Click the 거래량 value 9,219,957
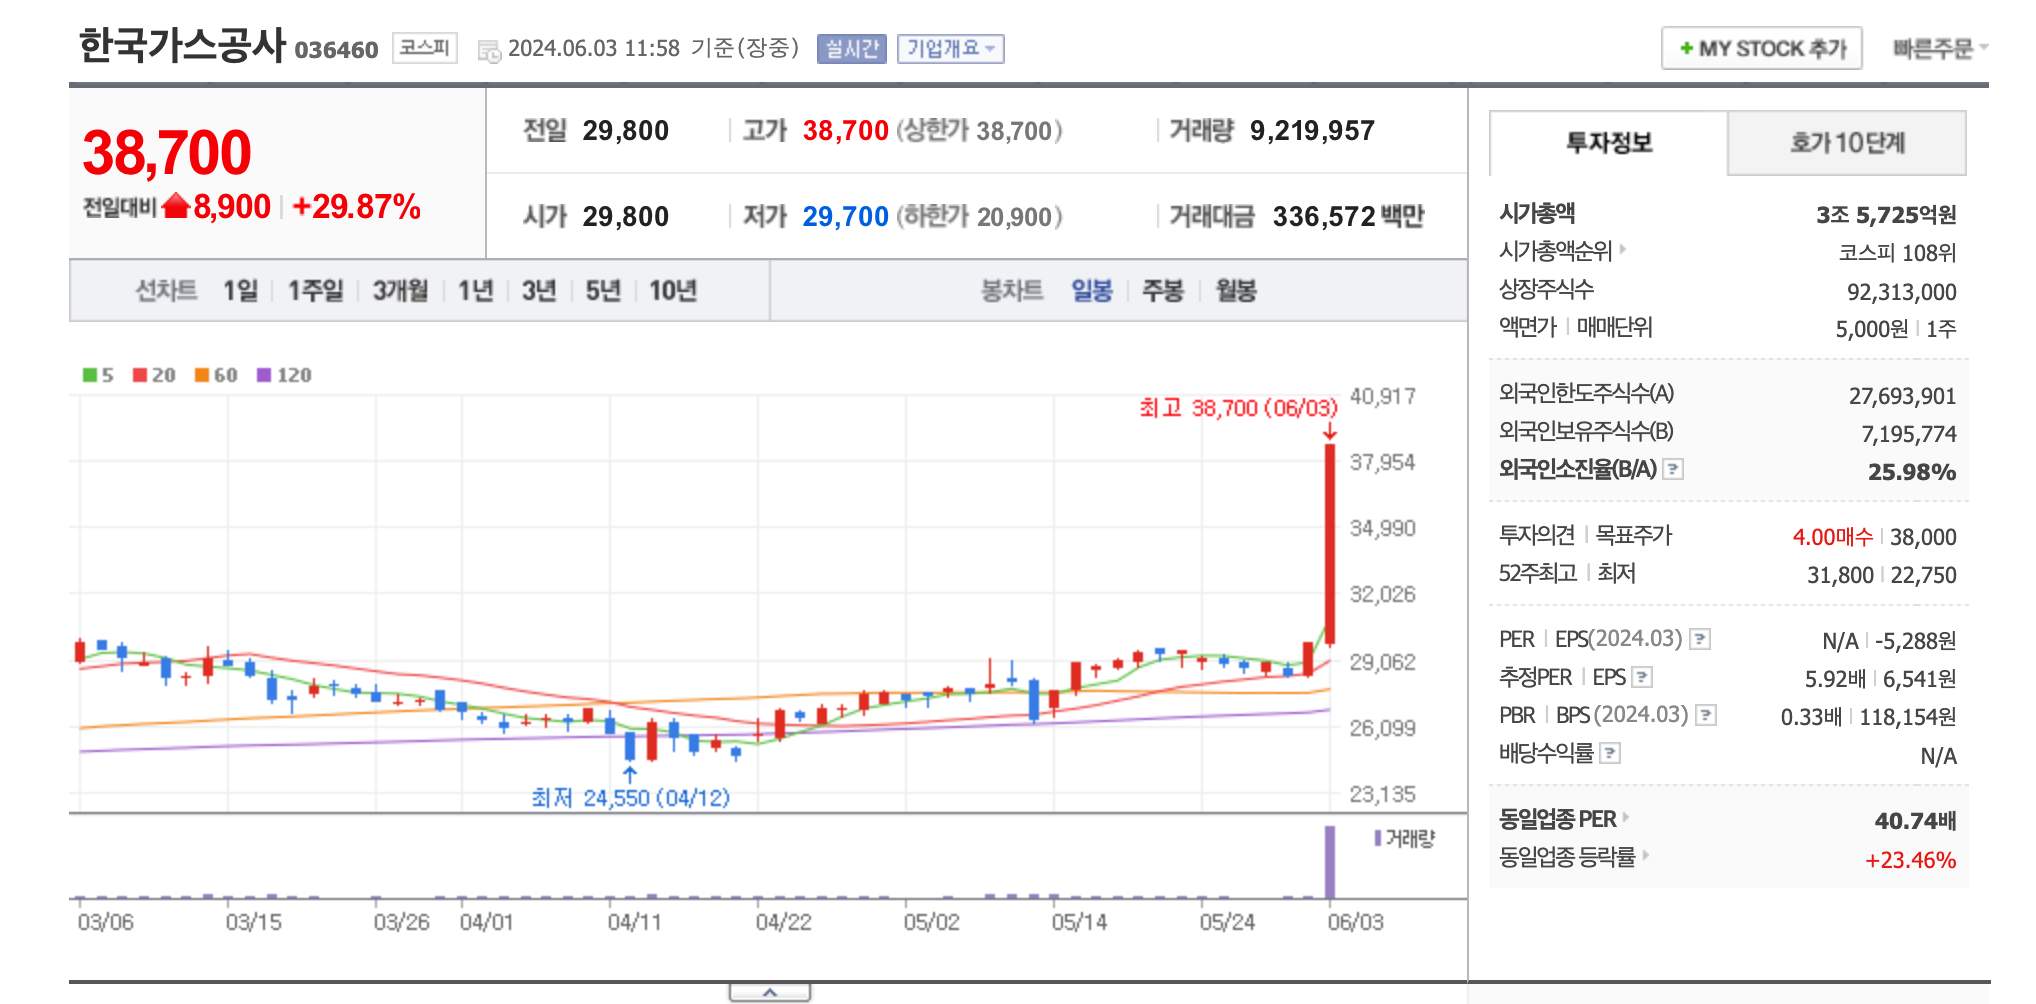The image size is (2036, 1004). pyautogui.click(x=1312, y=131)
